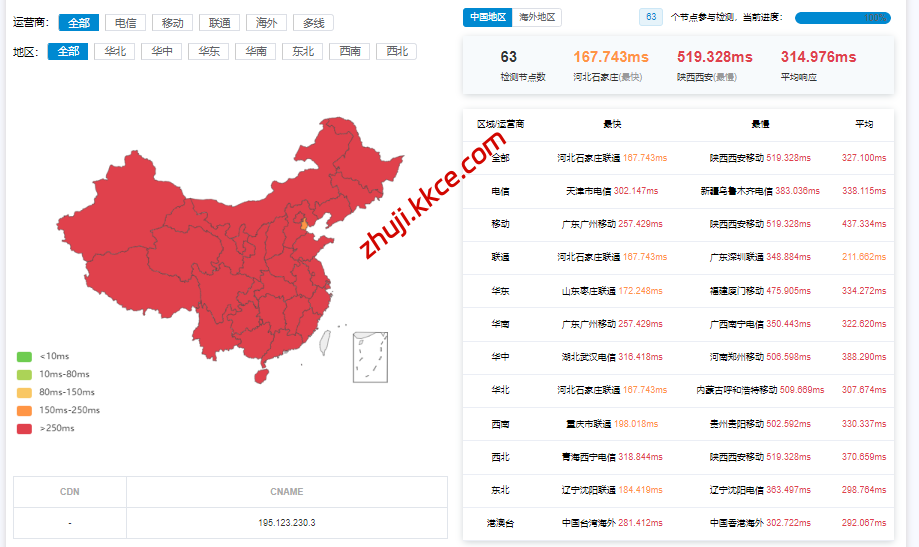The width and height of the screenshot is (919, 547).
Task: Click the red >250ms legend swatch
Action: coord(24,428)
